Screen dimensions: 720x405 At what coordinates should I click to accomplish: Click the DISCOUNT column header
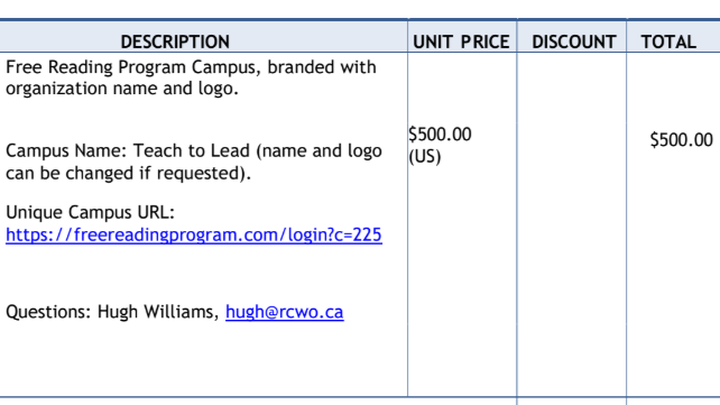pos(573,42)
